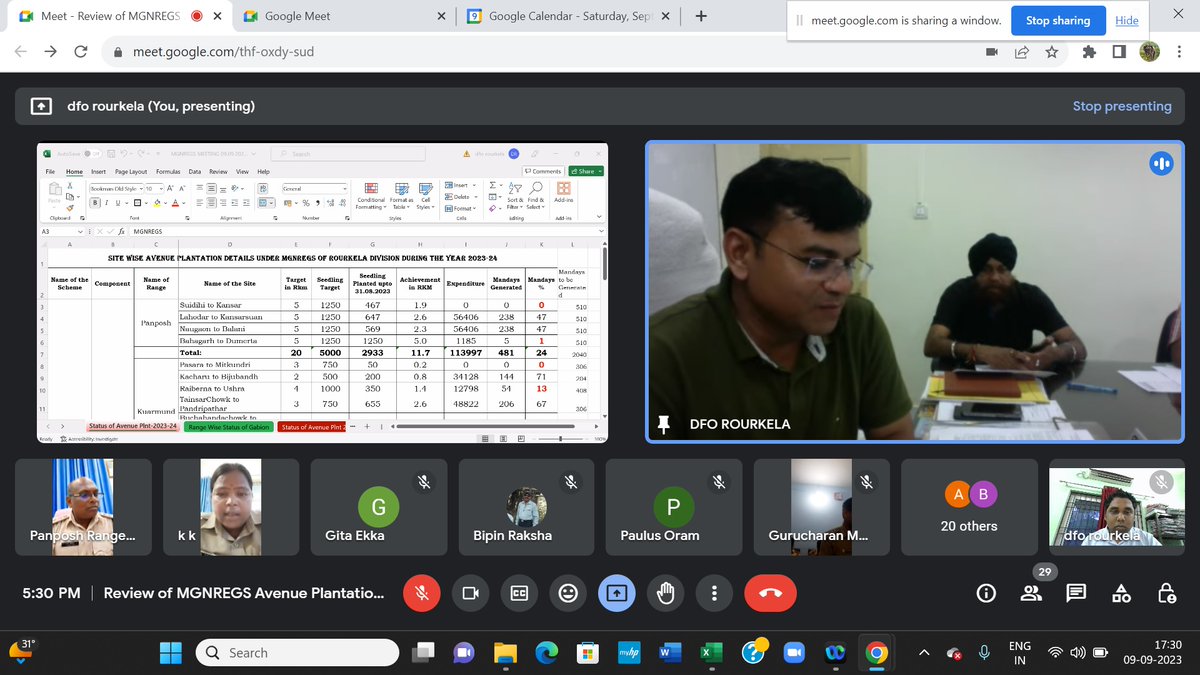Enable closed captions in the meeting
The width and height of the screenshot is (1200, 675).
click(x=519, y=592)
